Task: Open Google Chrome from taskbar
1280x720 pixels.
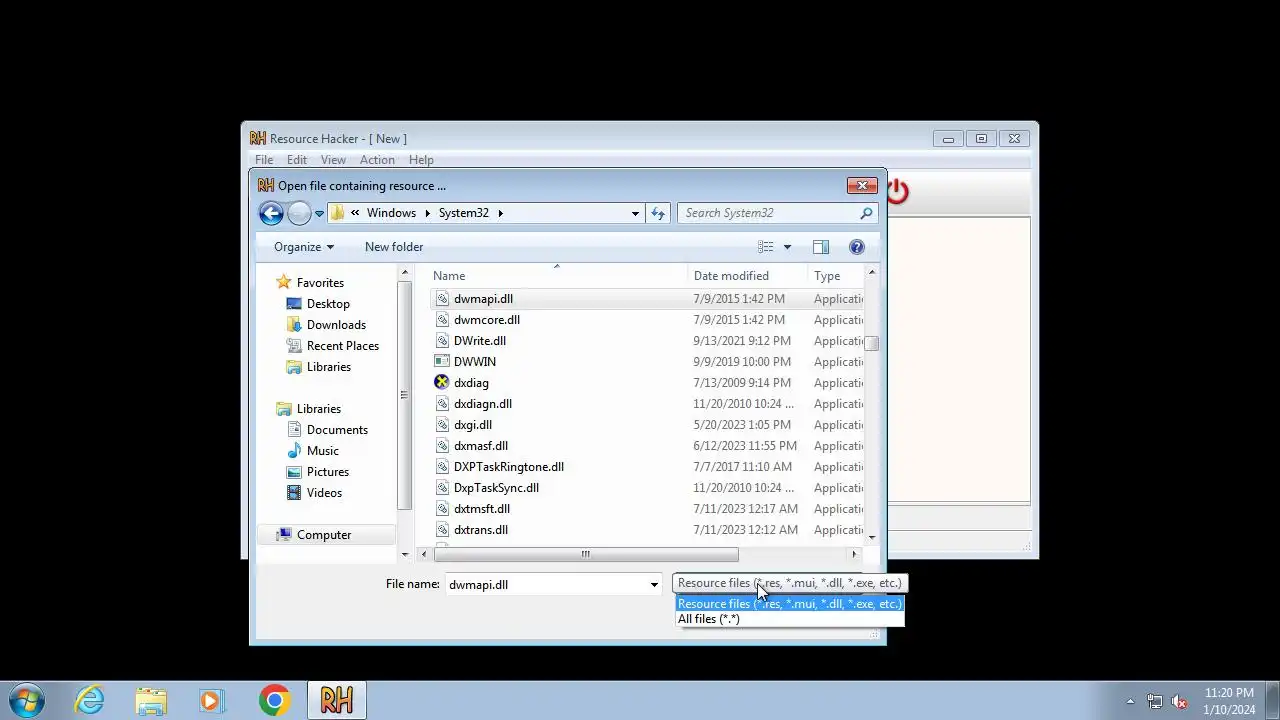Action: pyautogui.click(x=274, y=700)
